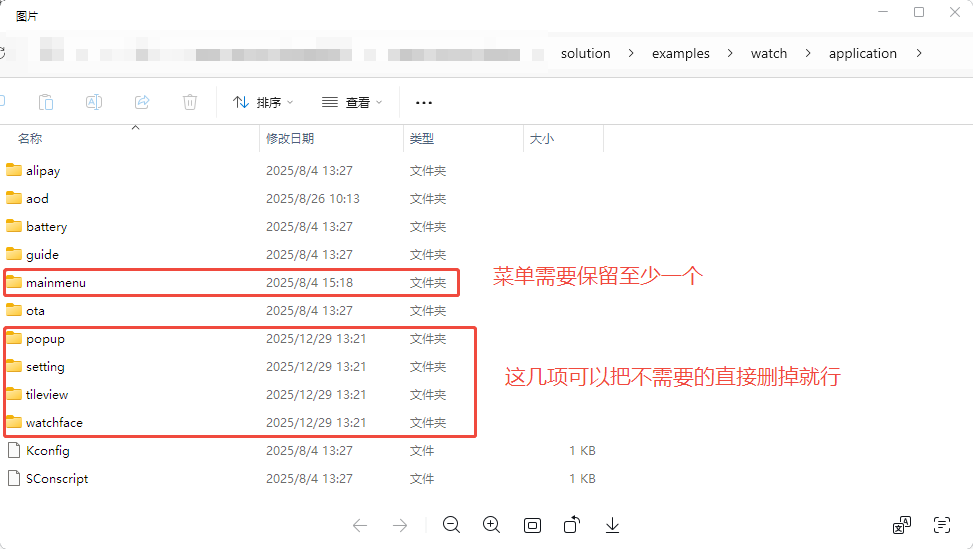
Task: Click the folder icon next to ota
Action: [x=14, y=310]
